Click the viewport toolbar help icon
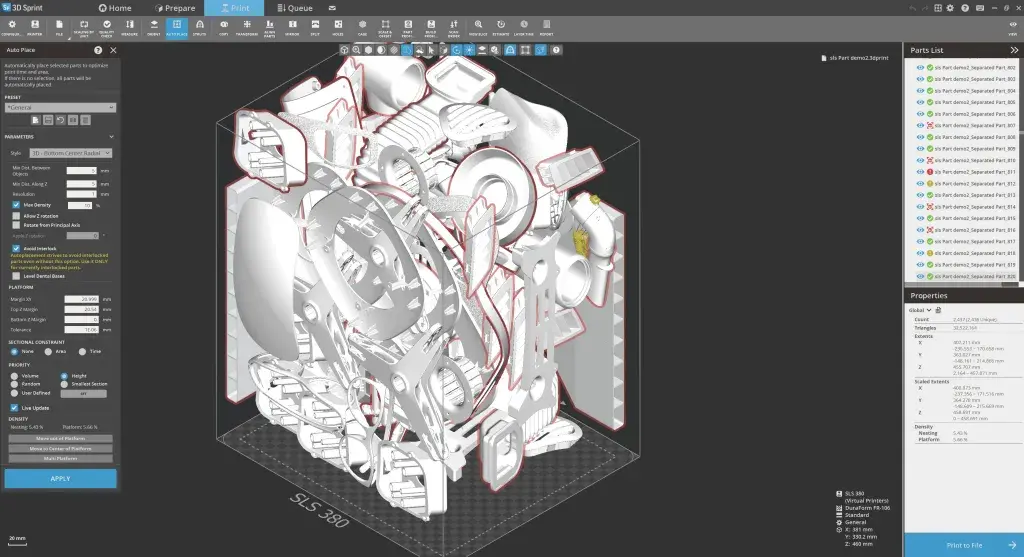This screenshot has width=1024, height=557. (x=556, y=50)
